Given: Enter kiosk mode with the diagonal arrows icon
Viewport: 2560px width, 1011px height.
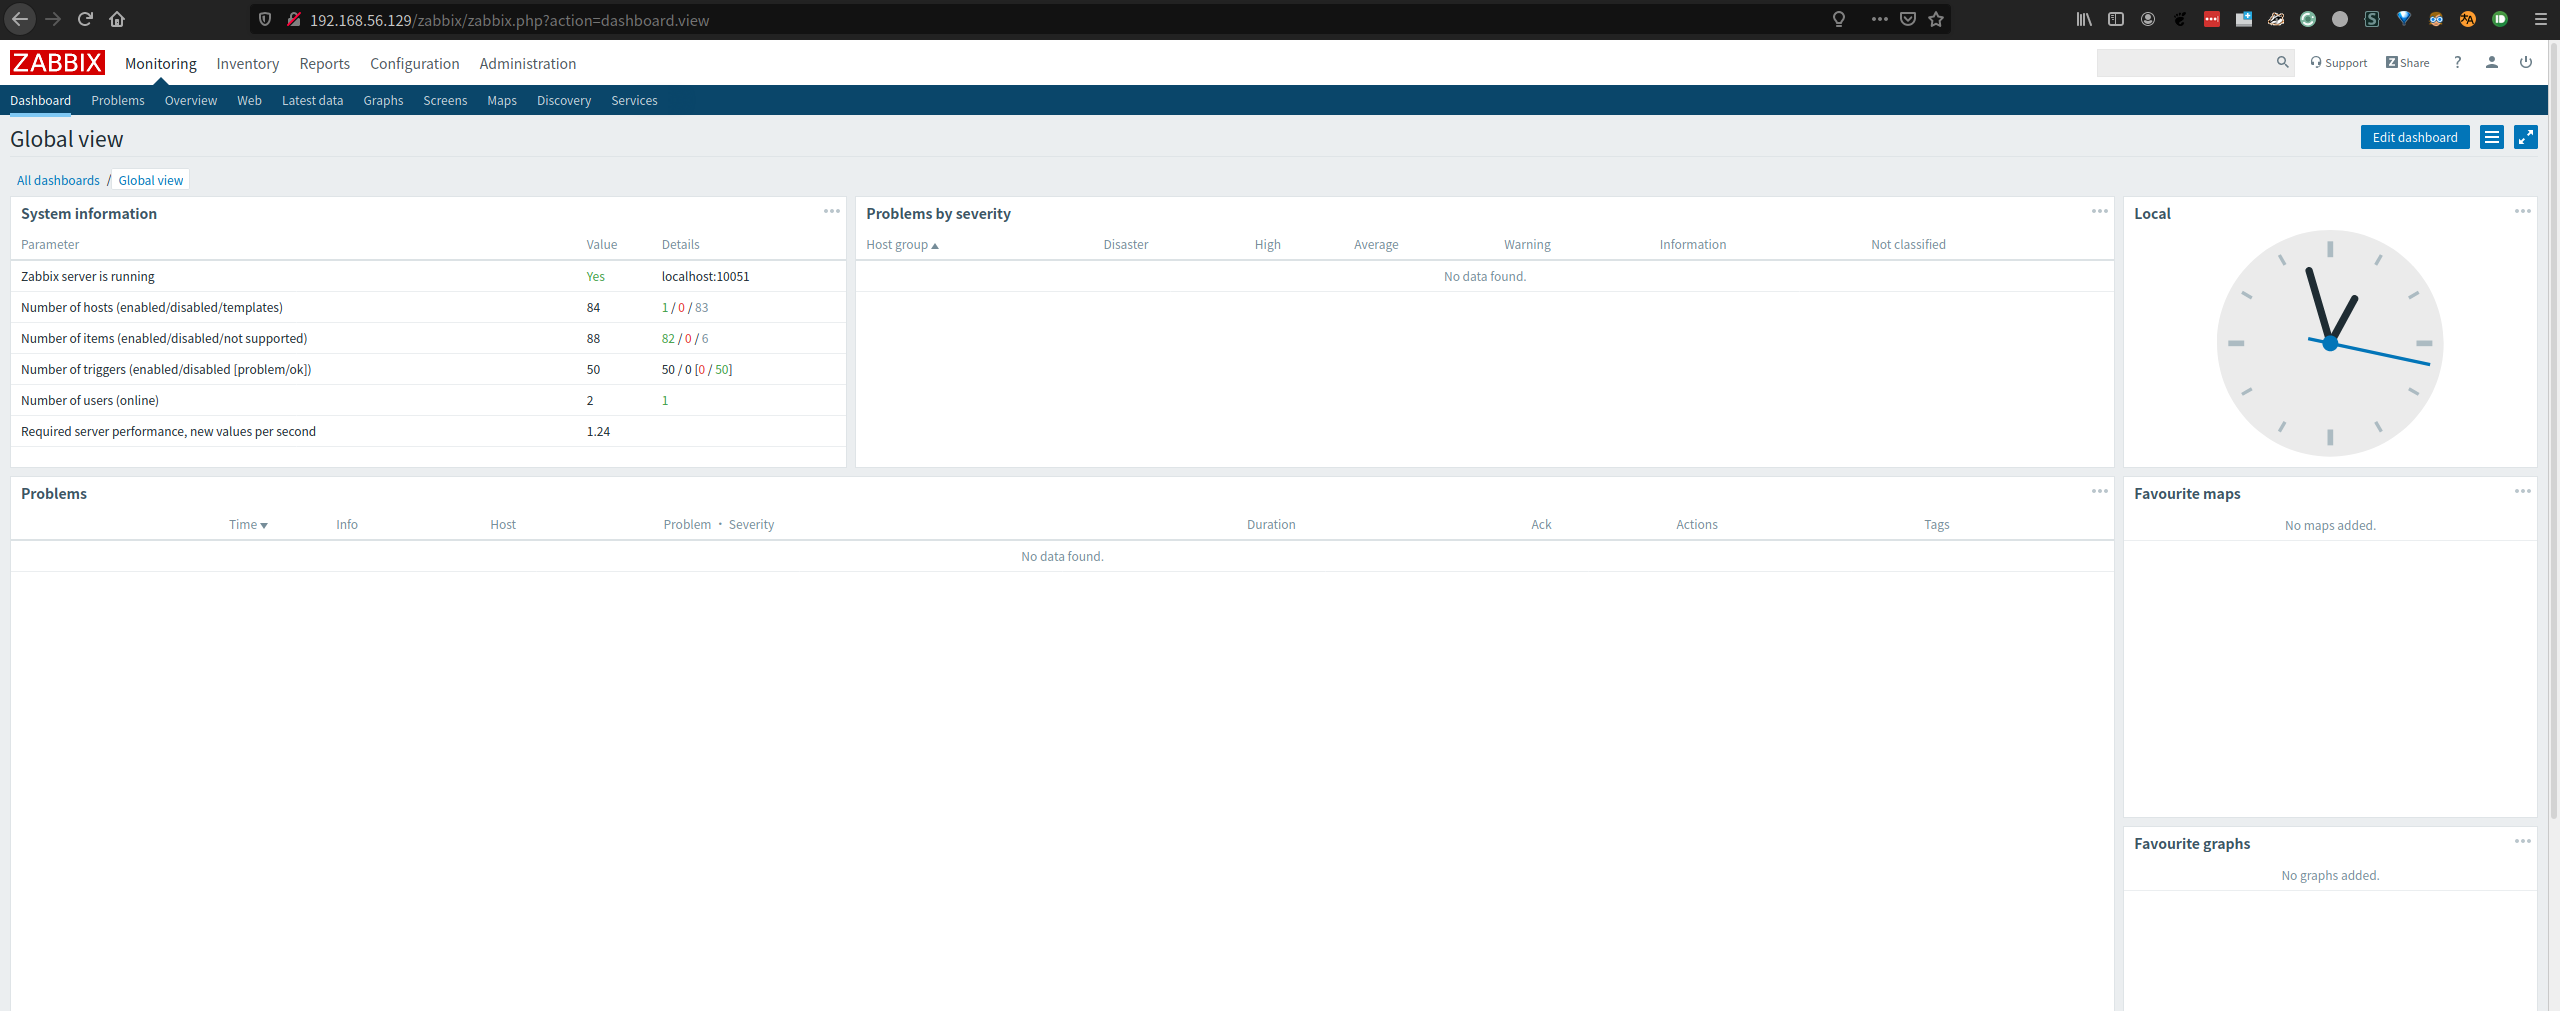Looking at the screenshot, I should pyautogui.click(x=2526, y=137).
